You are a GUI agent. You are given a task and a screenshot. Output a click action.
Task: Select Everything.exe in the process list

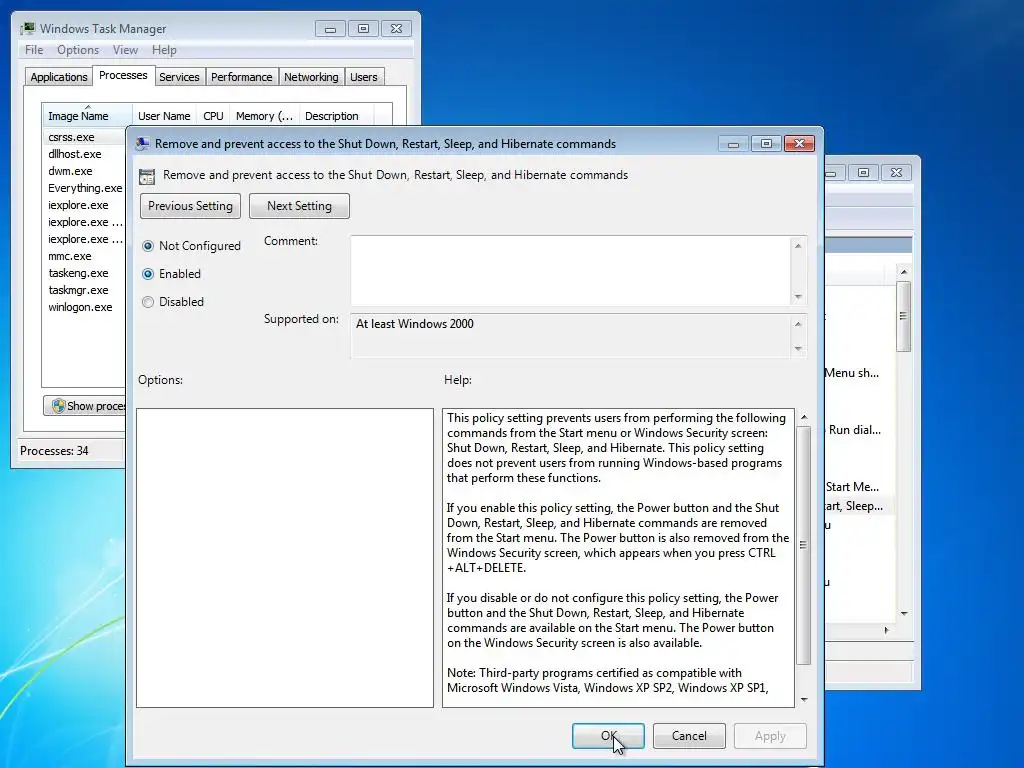coord(85,188)
